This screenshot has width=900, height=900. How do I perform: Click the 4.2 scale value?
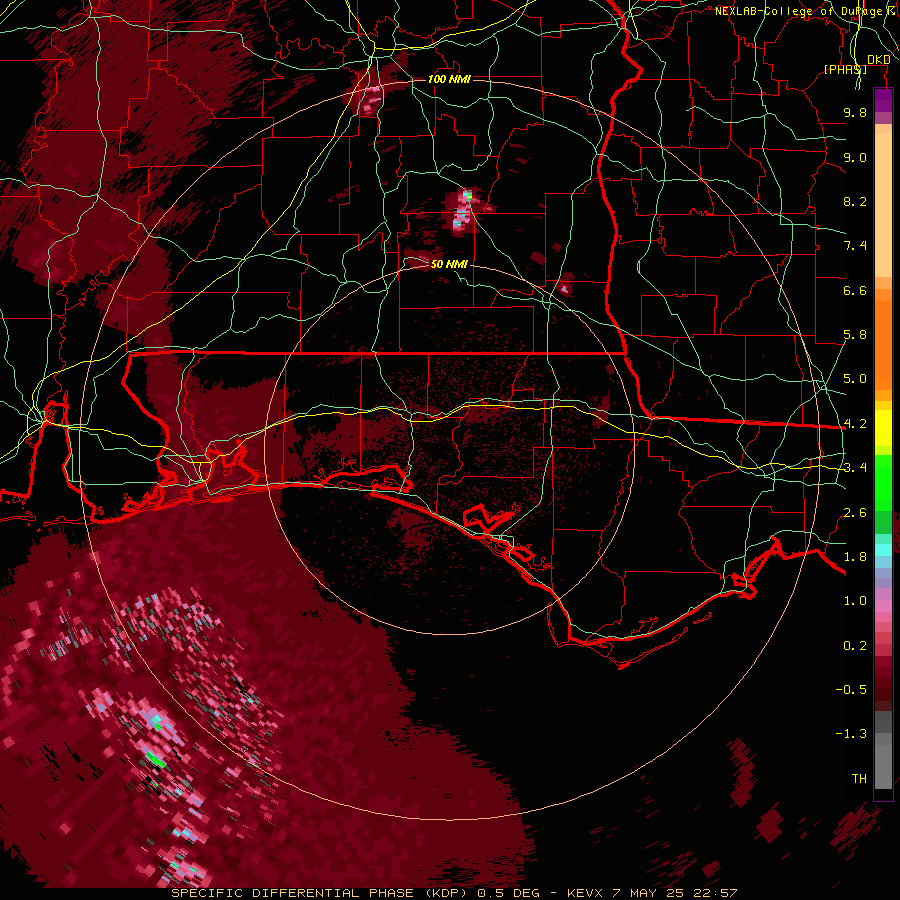coord(855,424)
